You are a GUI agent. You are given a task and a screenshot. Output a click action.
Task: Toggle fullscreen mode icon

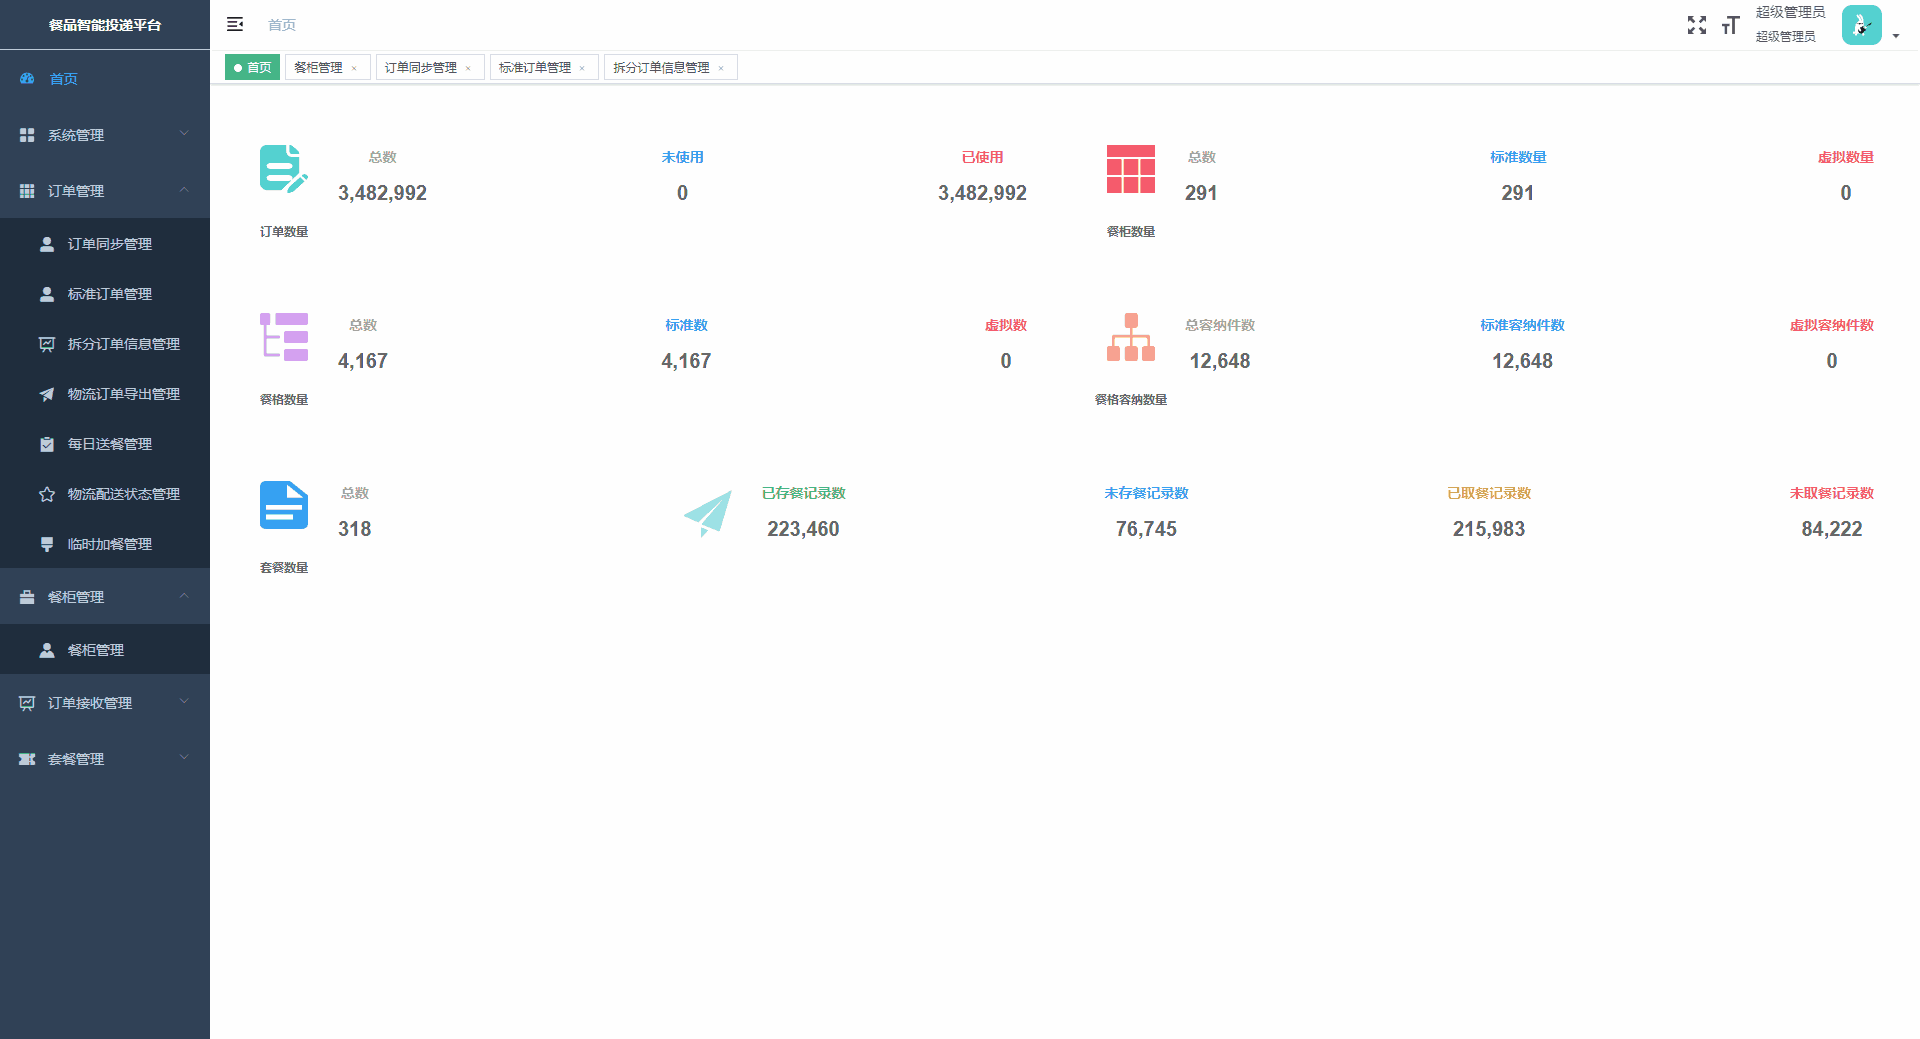(1696, 25)
